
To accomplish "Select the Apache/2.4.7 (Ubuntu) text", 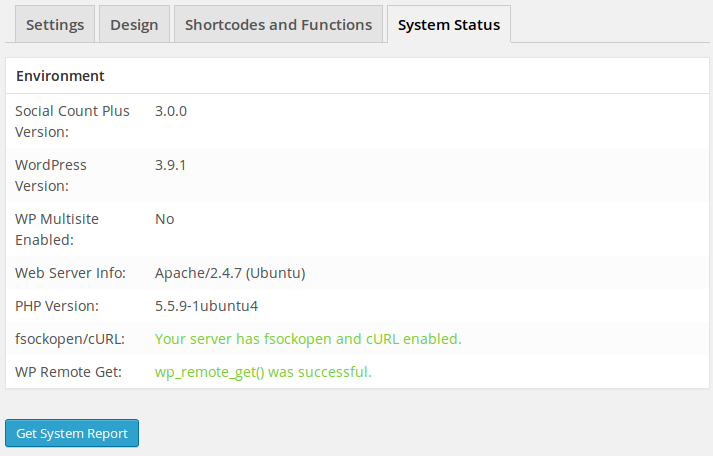I will point(230,273).
